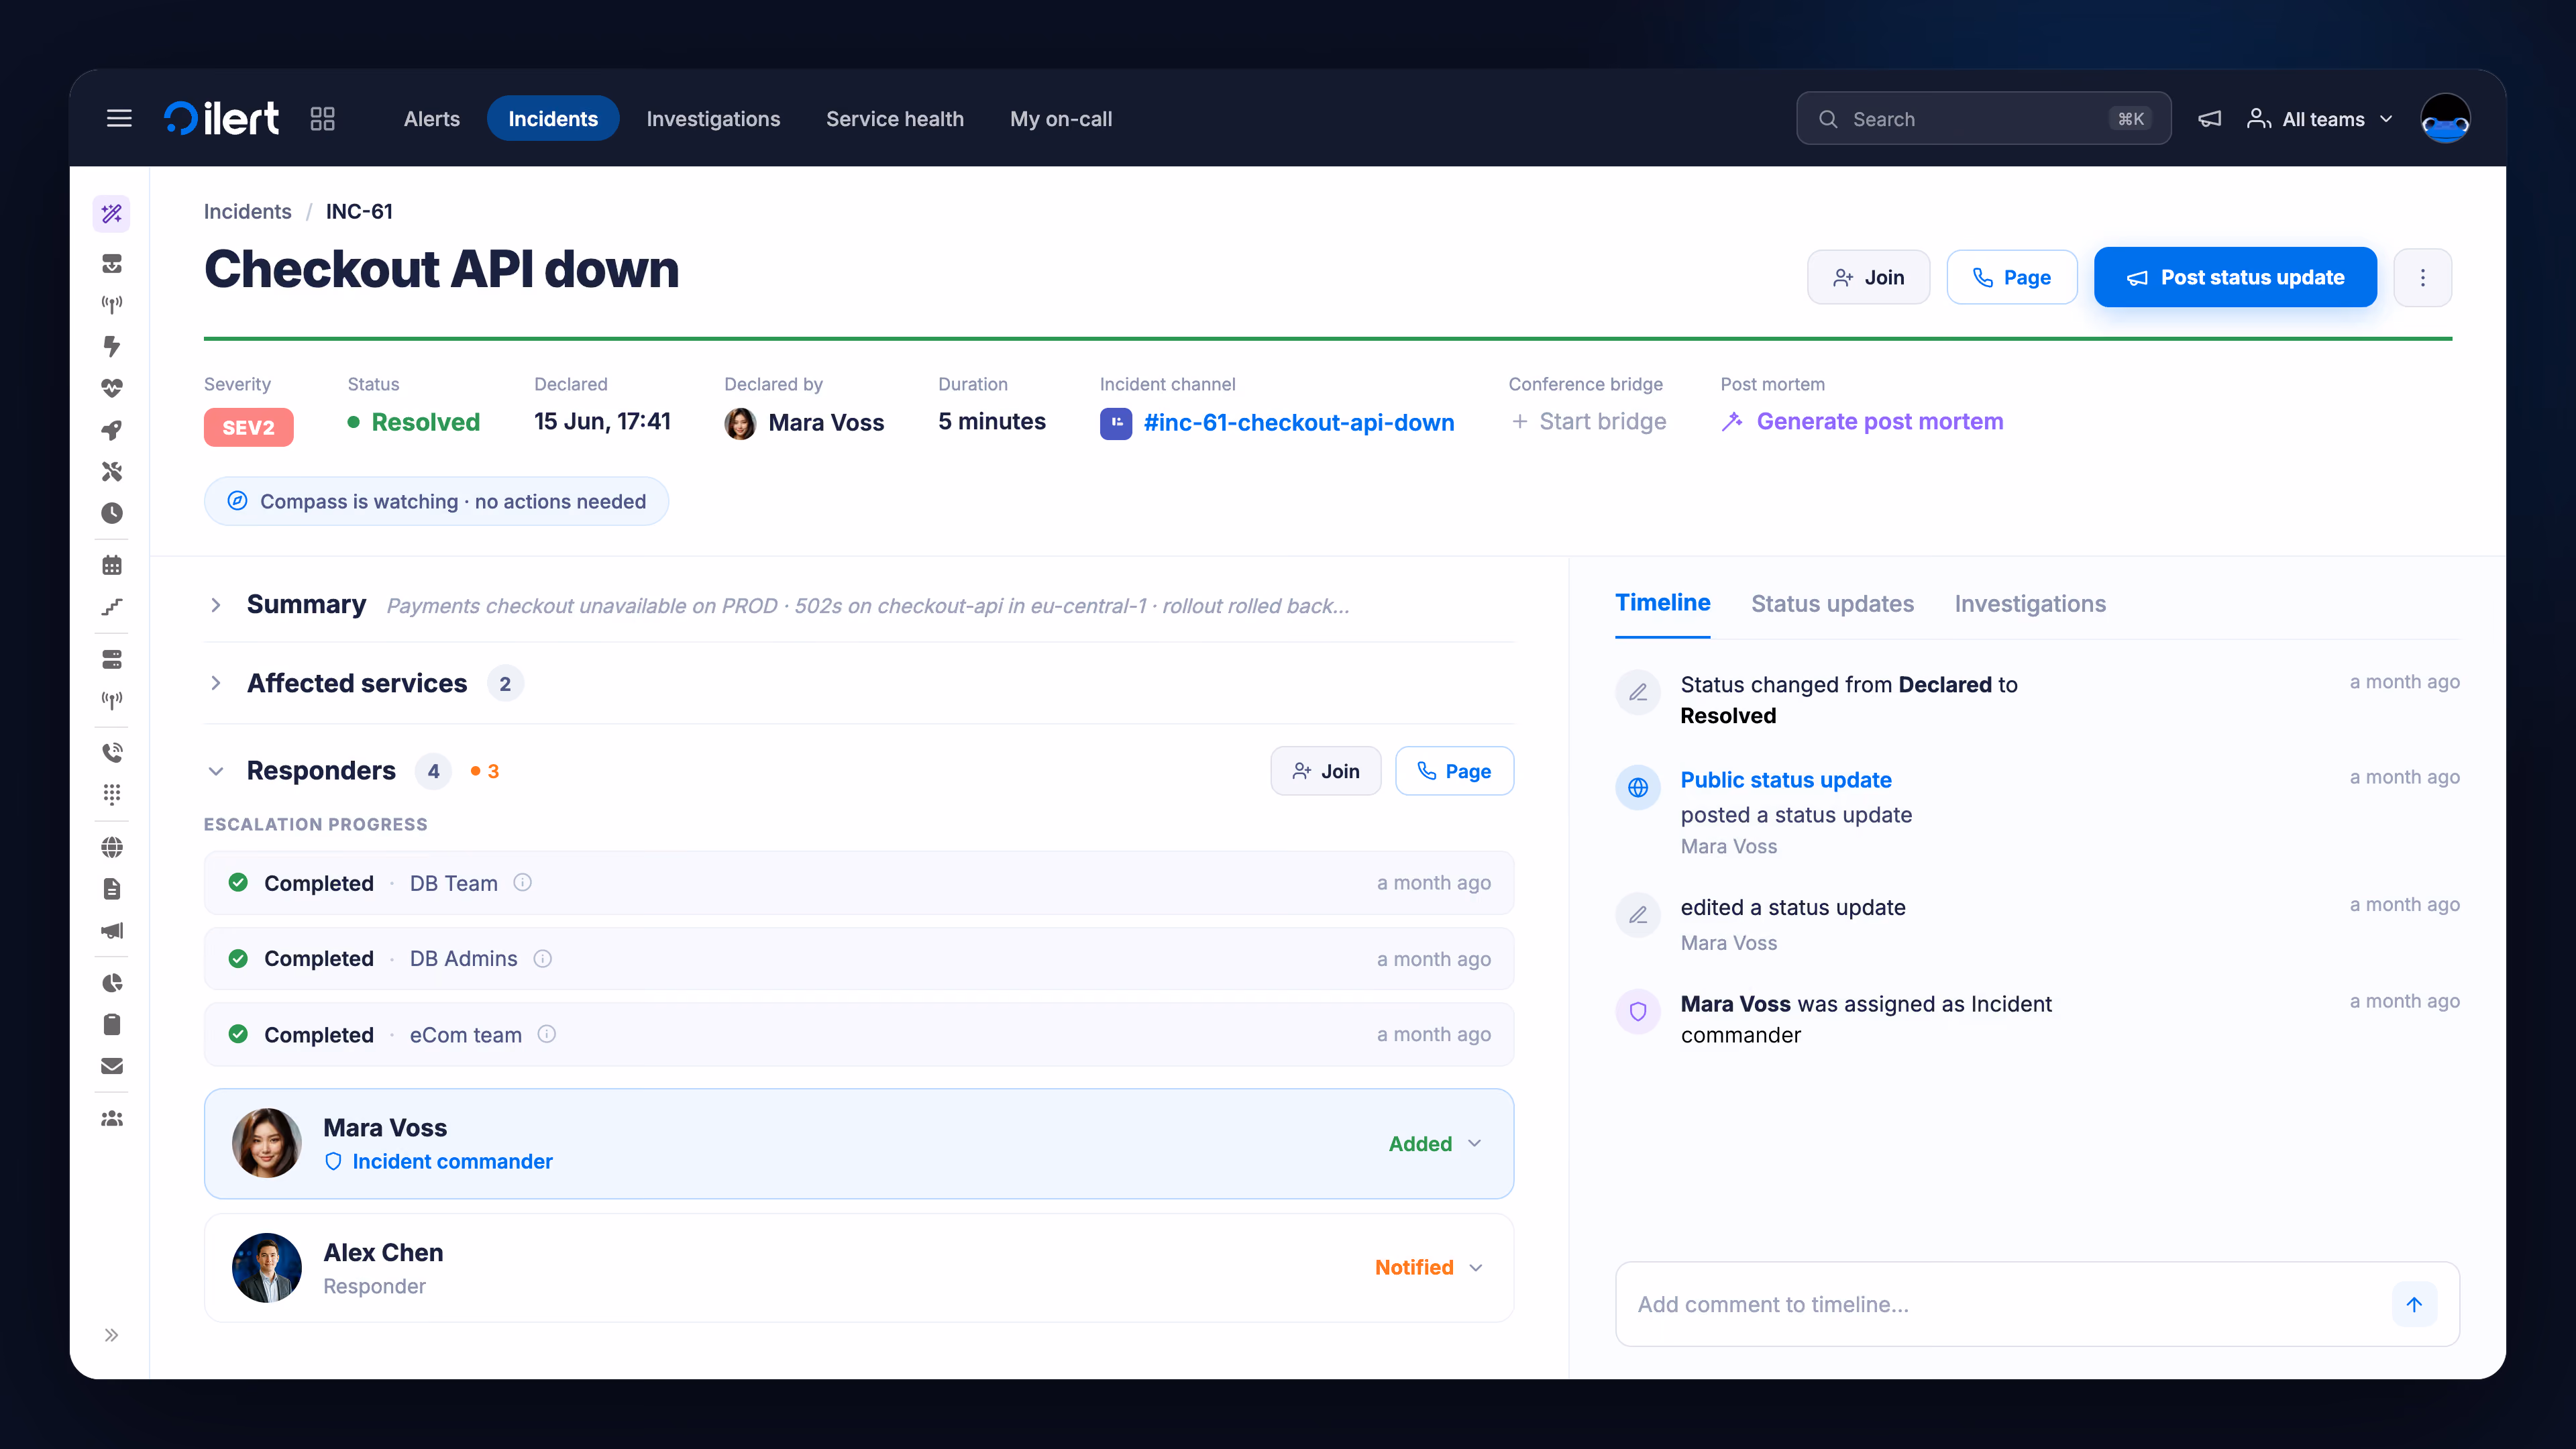Open the megaphone sidebar icon
Screen dimensions: 2576x1449
112,931
